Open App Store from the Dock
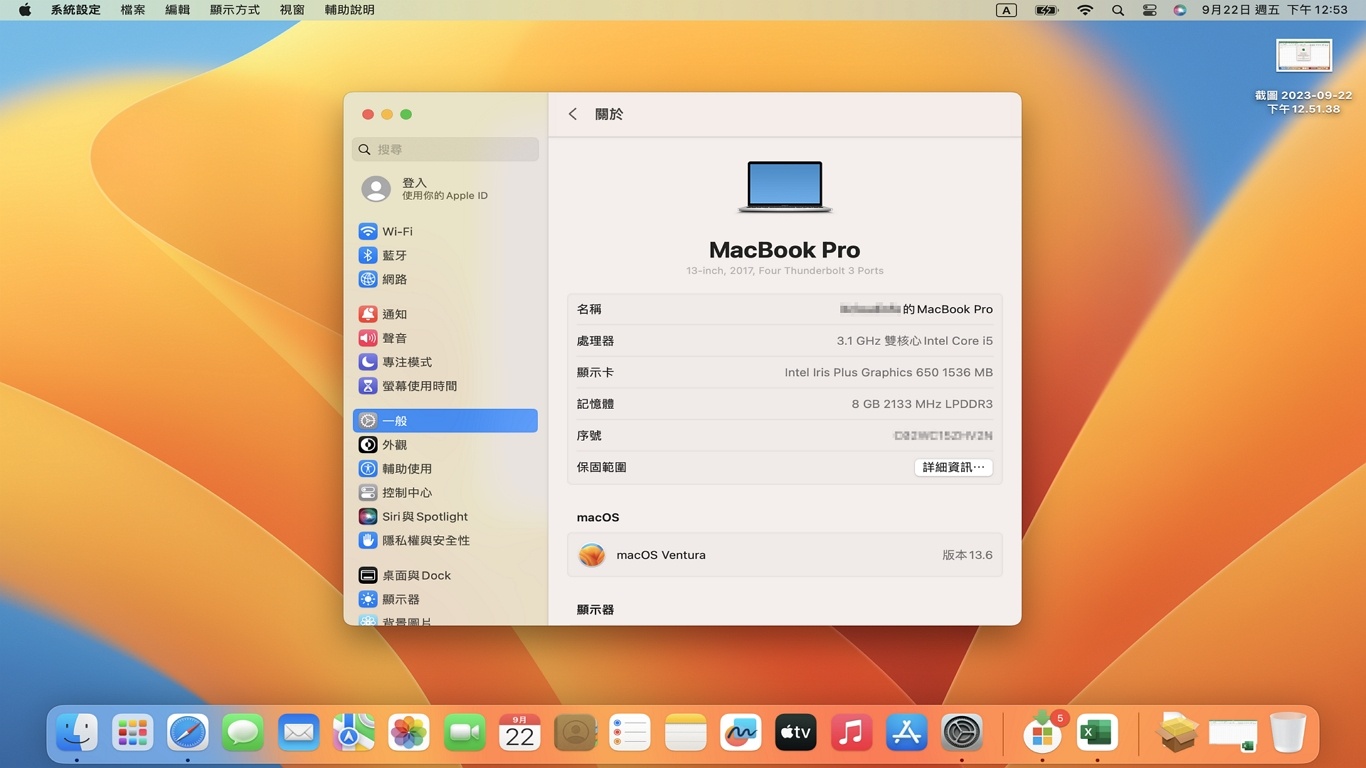This screenshot has width=1366, height=768. [x=907, y=733]
